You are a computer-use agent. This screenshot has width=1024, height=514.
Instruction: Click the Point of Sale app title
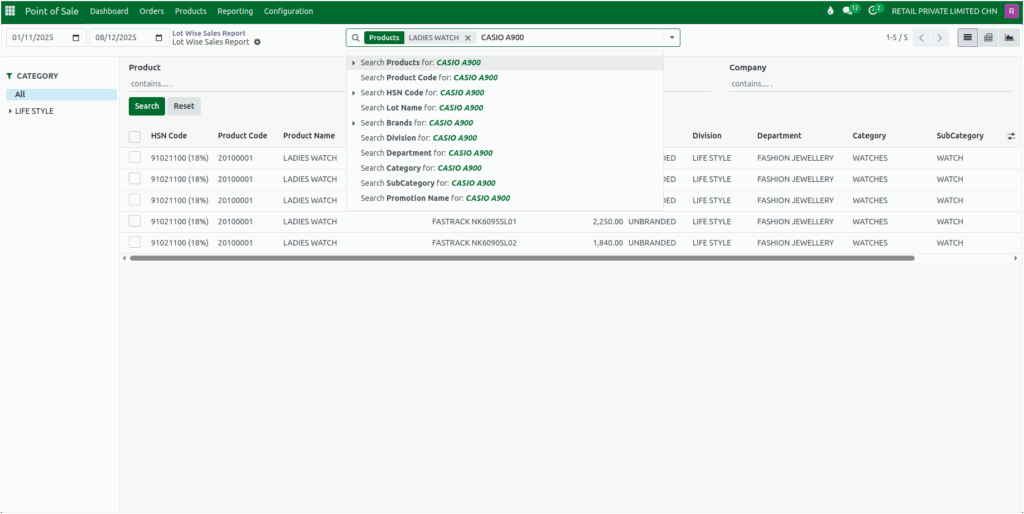point(52,11)
